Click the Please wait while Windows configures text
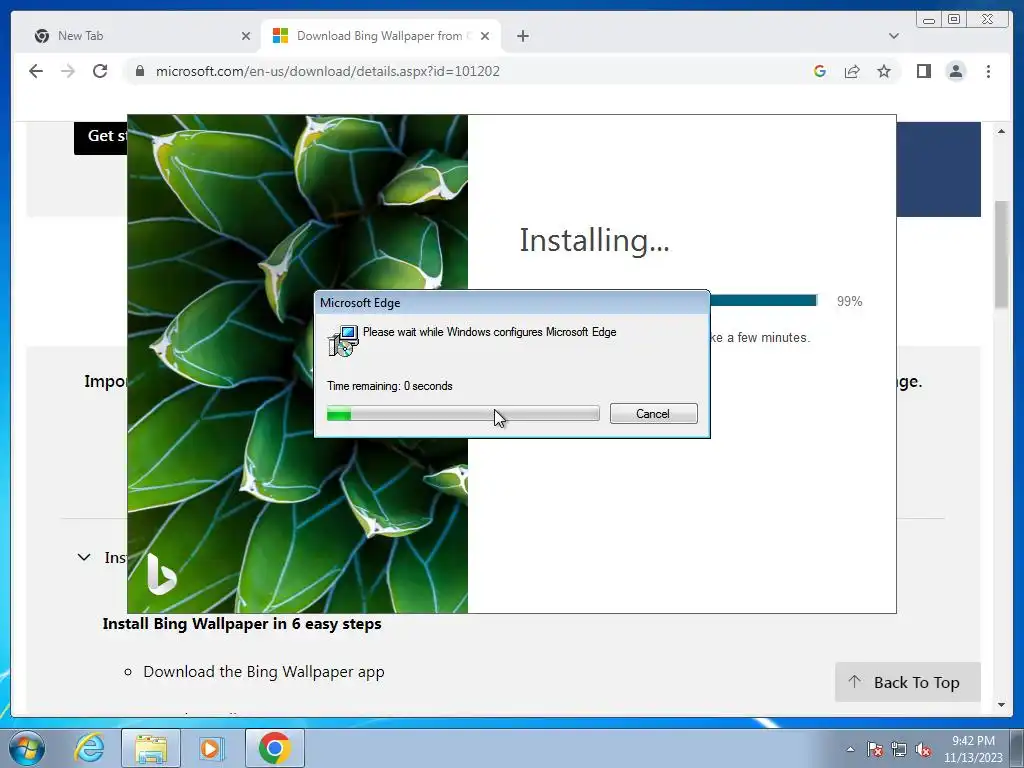Screen dimensions: 1024x768 pyautogui.click(x=490, y=332)
